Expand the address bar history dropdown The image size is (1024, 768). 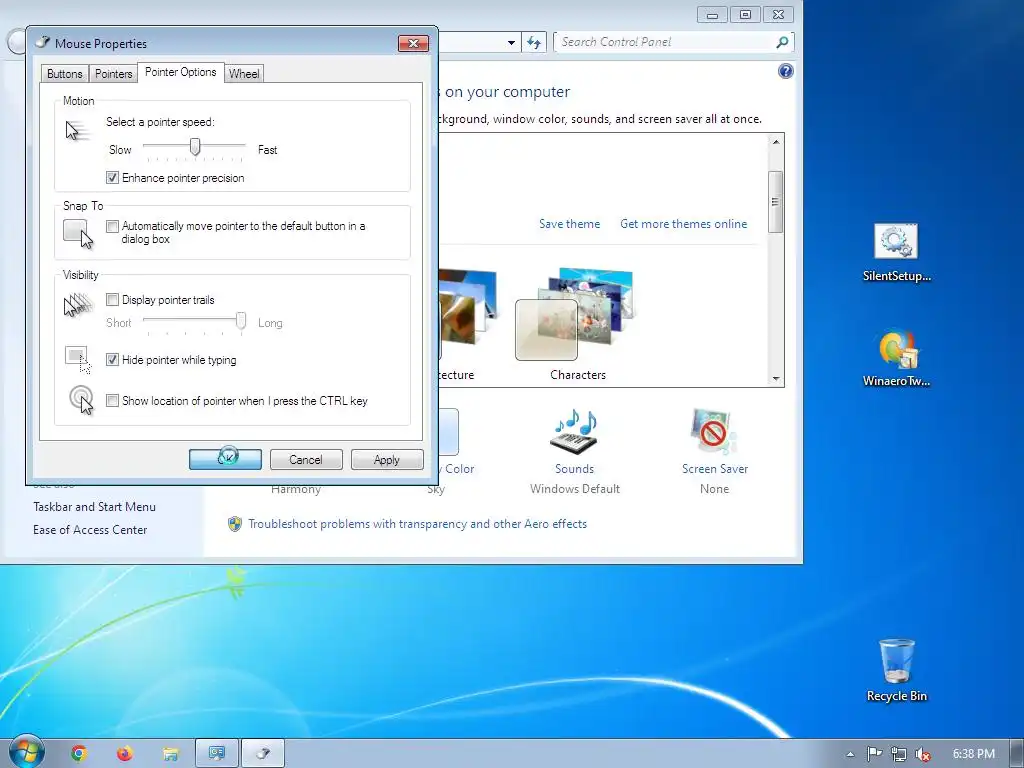(511, 42)
